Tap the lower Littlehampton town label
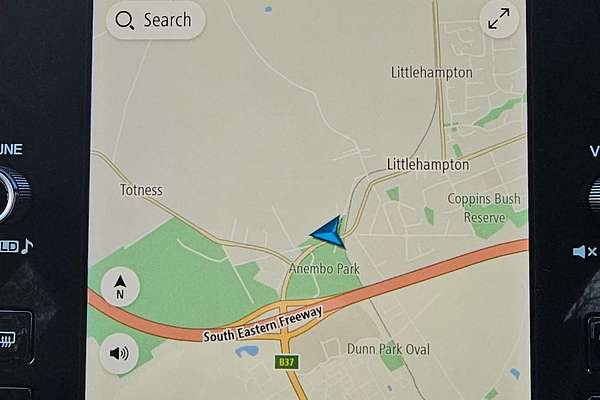Viewport: 600px width, 400px height. click(428, 165)
